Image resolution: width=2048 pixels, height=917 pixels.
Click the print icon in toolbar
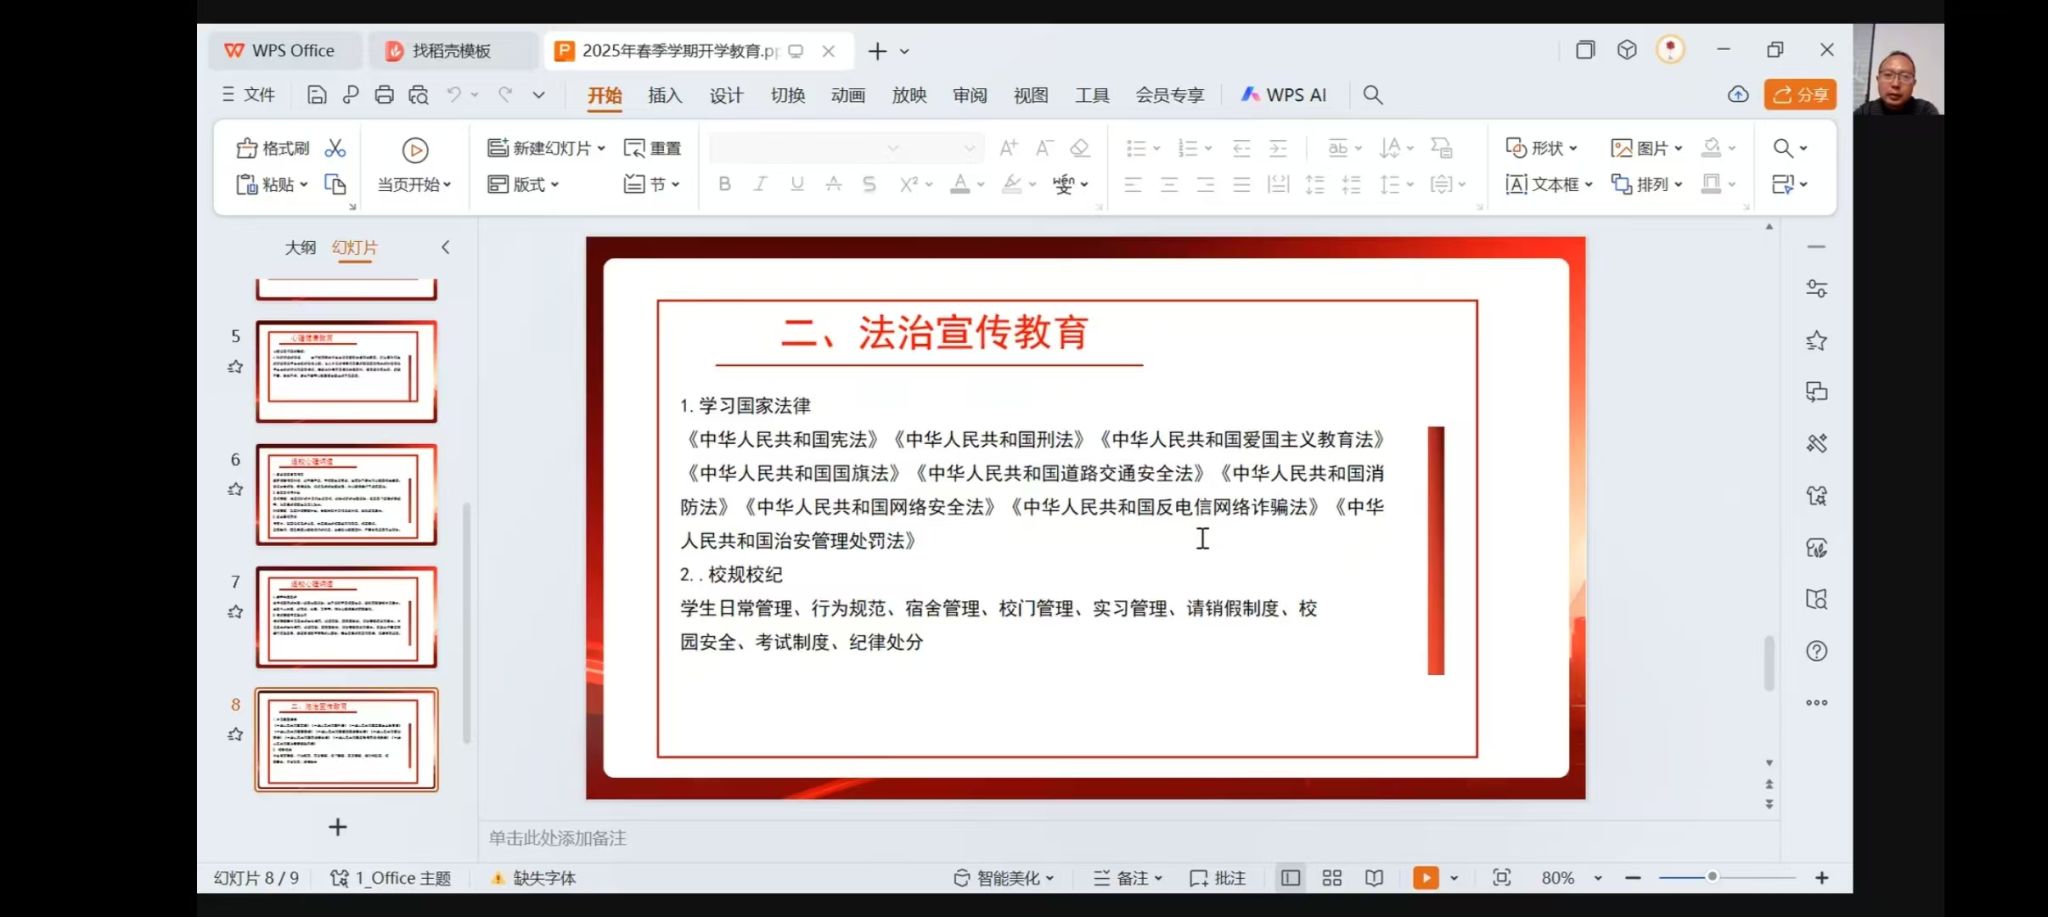pyautogui.click(x=384, y=95)
